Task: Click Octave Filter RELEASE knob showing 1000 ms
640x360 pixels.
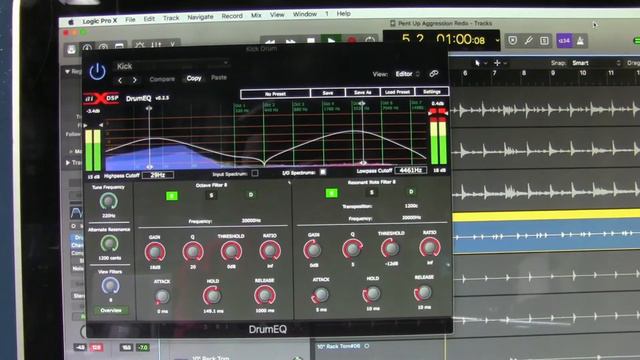Action: coord(264,295)
